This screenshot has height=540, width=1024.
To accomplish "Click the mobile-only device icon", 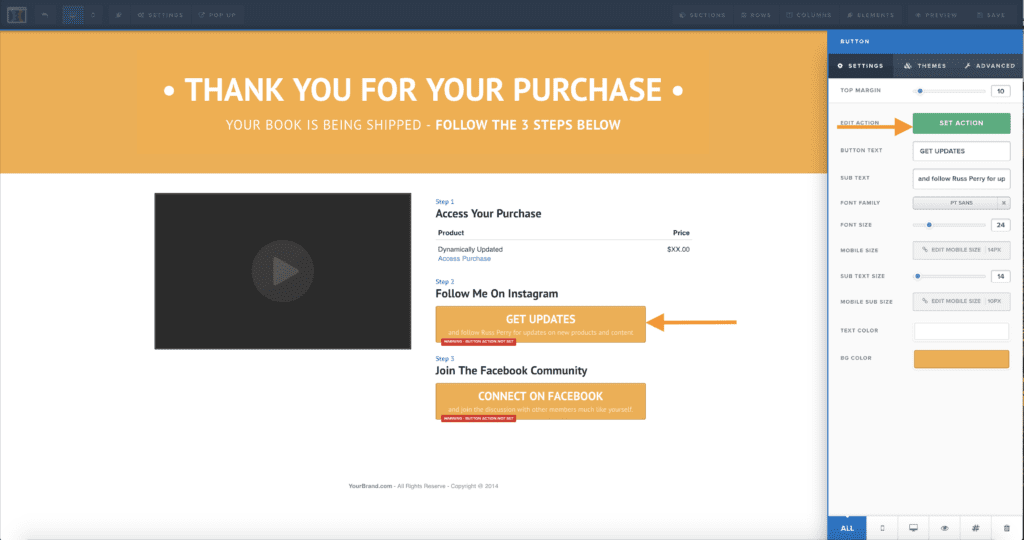I will (x=881, y=527).
